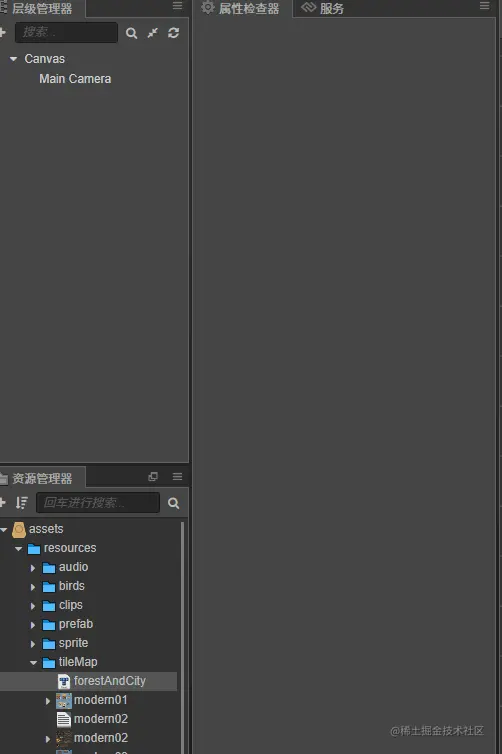Open the 服务 tab
This screenshot has width=502, height=754.
322,8
